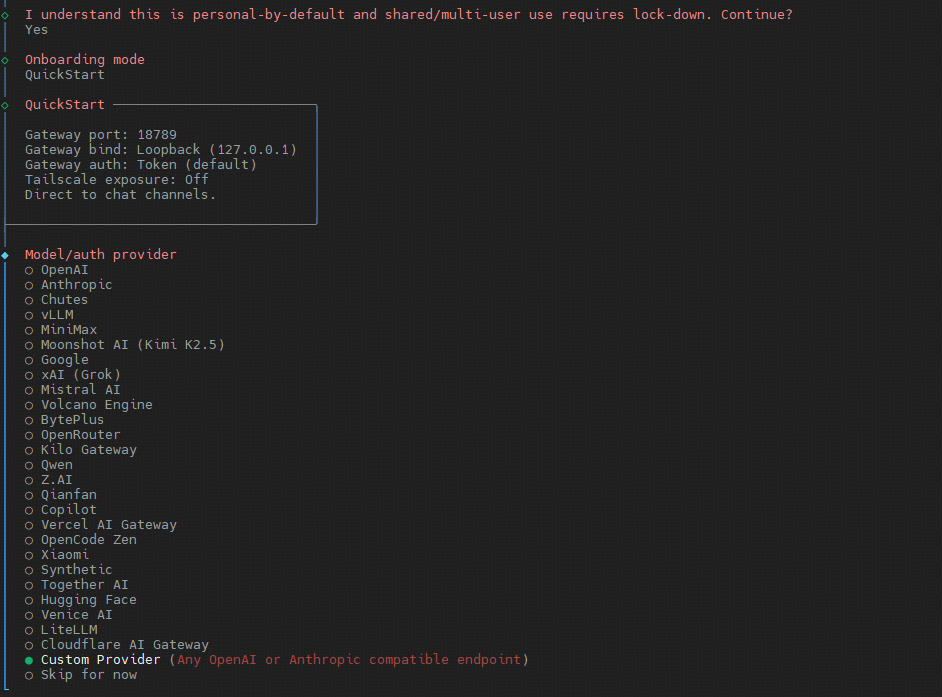Image resolution: width=942 pixels, height=697 pixels.
Task: Choose Anthropic as model provider
Action: coord(76,285)
